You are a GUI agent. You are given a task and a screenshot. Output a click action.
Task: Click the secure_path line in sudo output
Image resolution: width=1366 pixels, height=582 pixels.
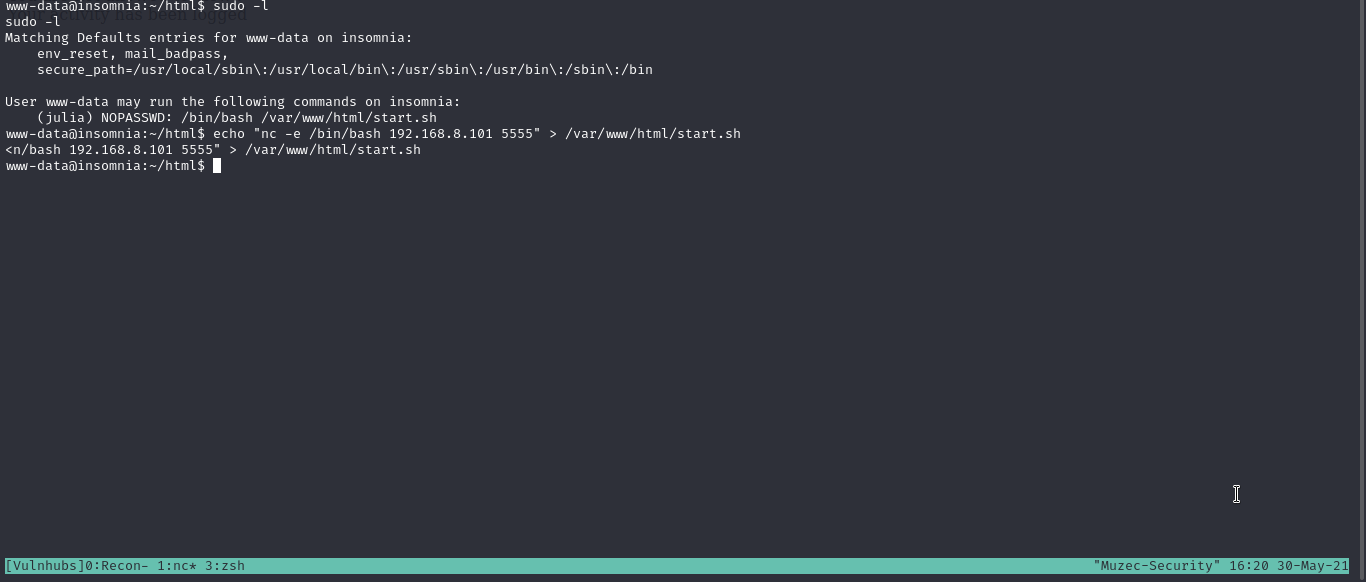coord(345,70)
